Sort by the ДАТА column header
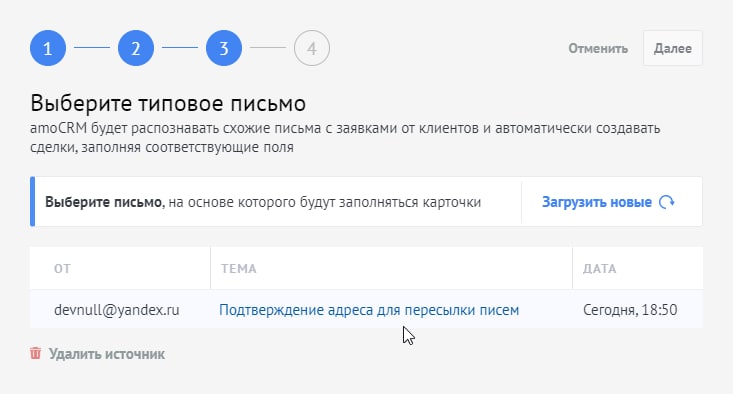 coord(599,269)
